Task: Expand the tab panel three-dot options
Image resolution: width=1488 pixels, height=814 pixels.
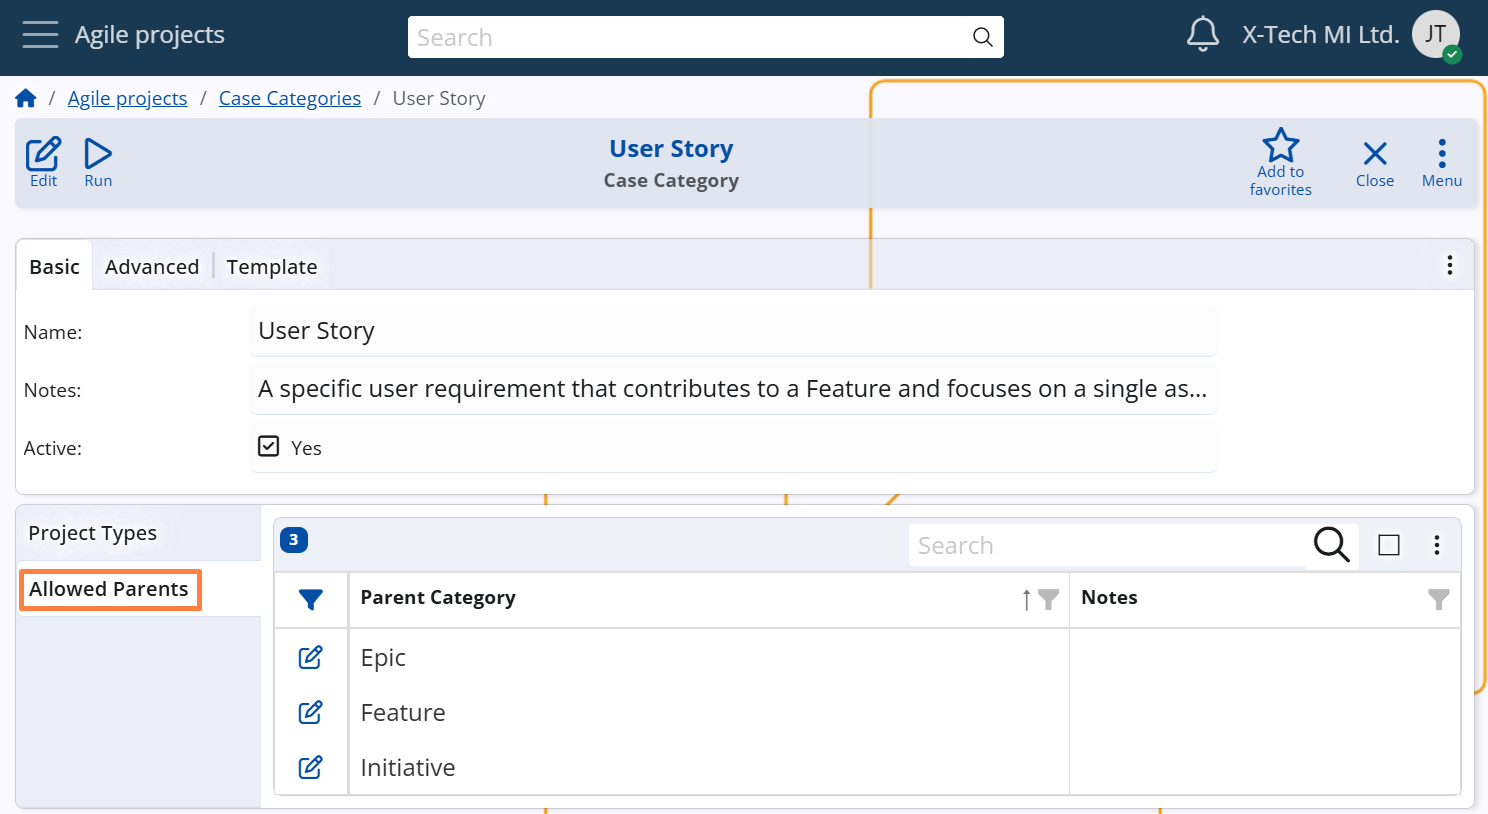Action: [1449, 265]
